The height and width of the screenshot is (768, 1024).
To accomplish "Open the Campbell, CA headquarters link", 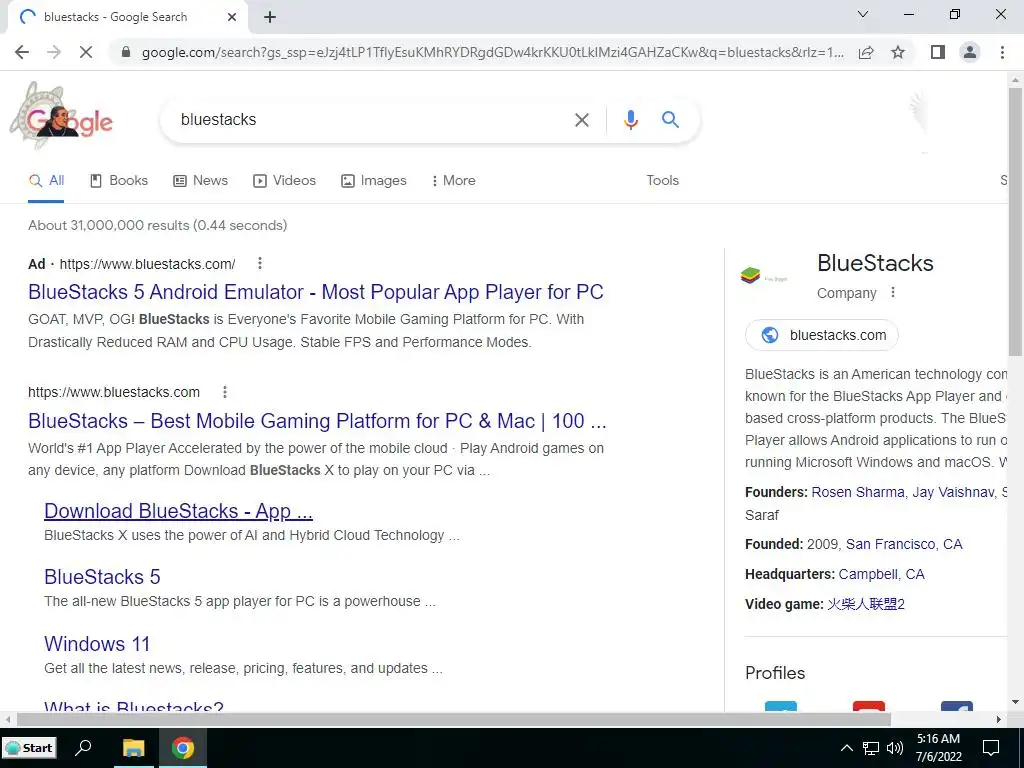I will 881,575.
